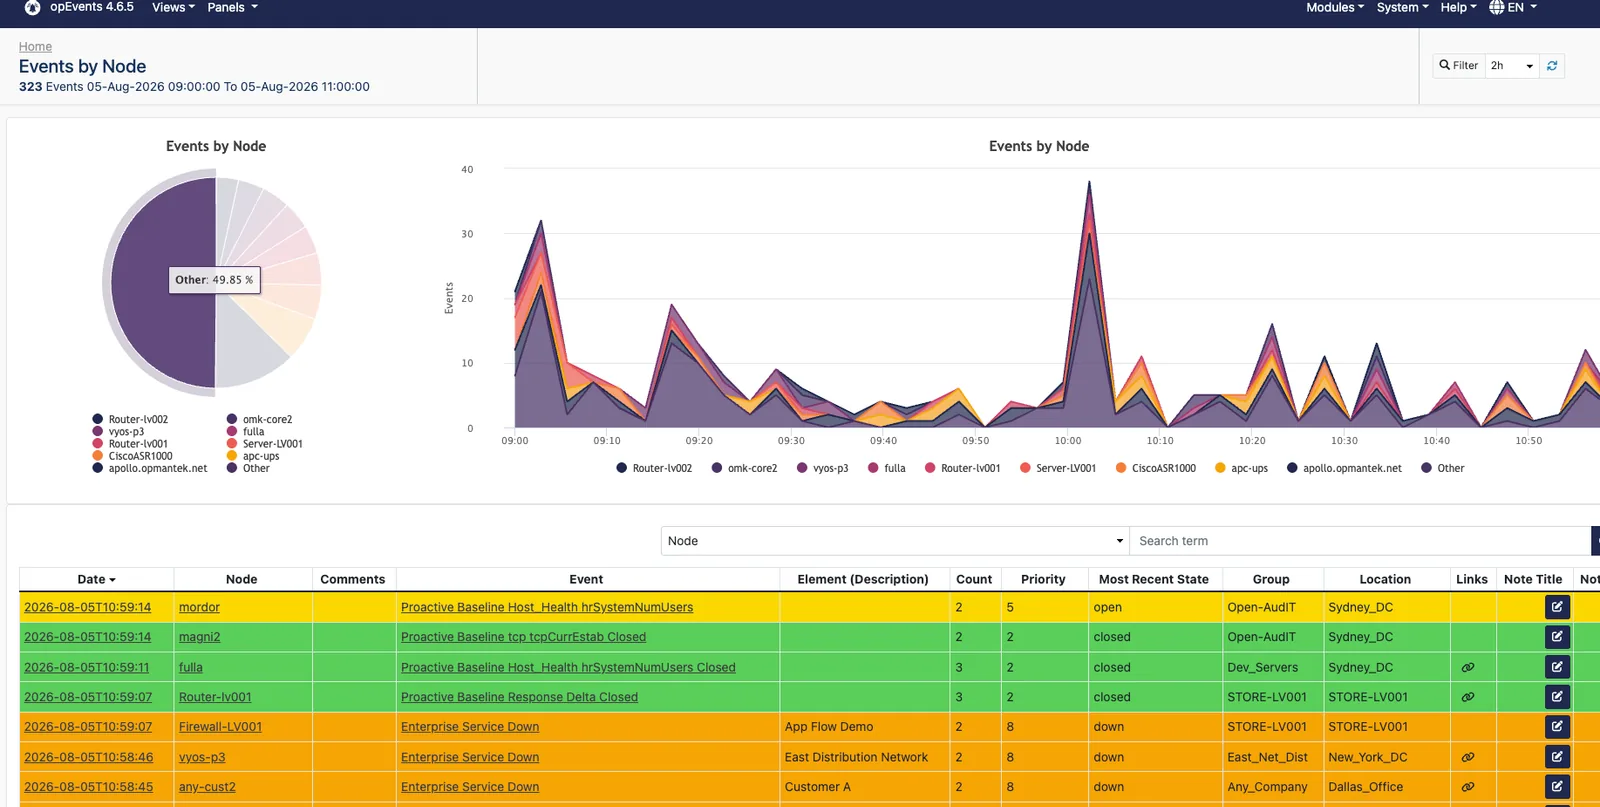This screenshot has height=807, width=1600.
Task: Toggle CiscoASR1000 series in area chart legend
Action: (1156, 468)
